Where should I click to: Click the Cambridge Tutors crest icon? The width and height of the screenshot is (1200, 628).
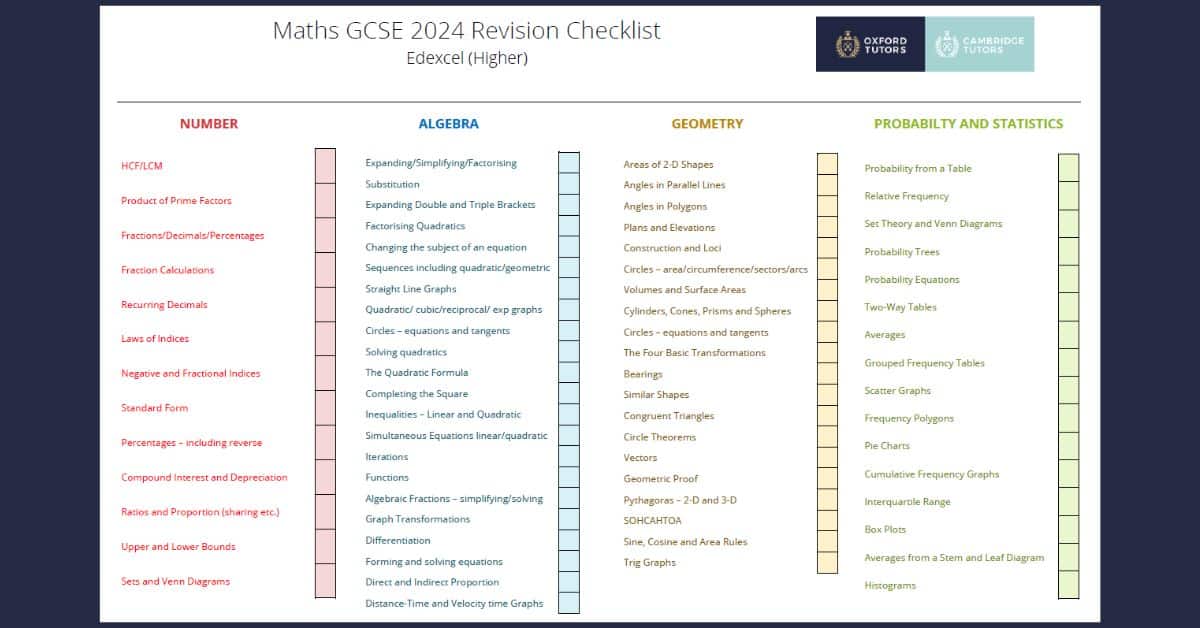pos(946,45)
